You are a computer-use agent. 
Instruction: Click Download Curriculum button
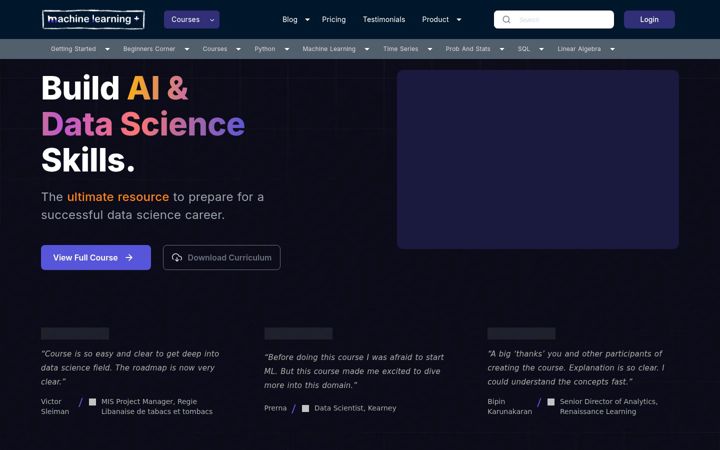pyautogui.click(x=222, y=258)
